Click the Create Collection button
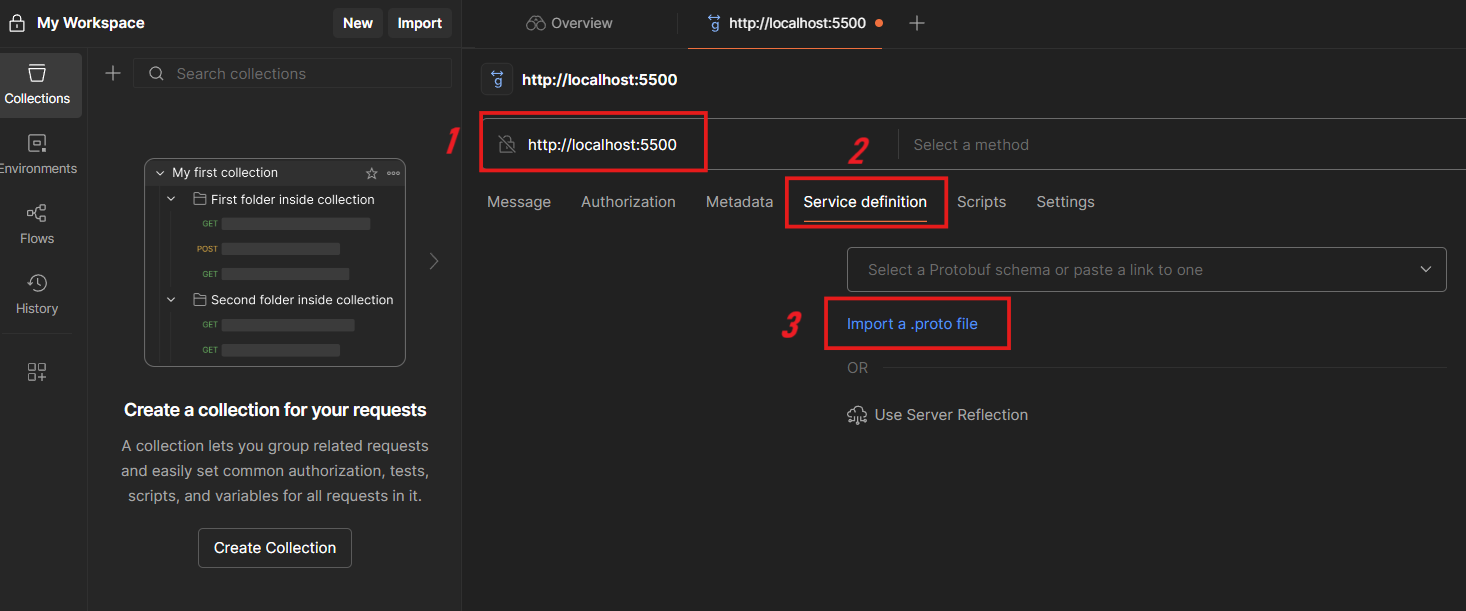Image resolution: width=1466 pixels, height=611 pixels. click(x=275, y=548)
